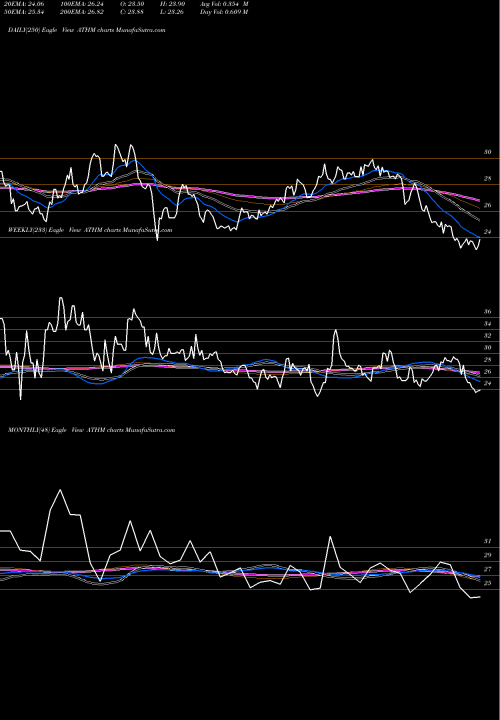Click the 36 axis label on weekly chart

487,312
